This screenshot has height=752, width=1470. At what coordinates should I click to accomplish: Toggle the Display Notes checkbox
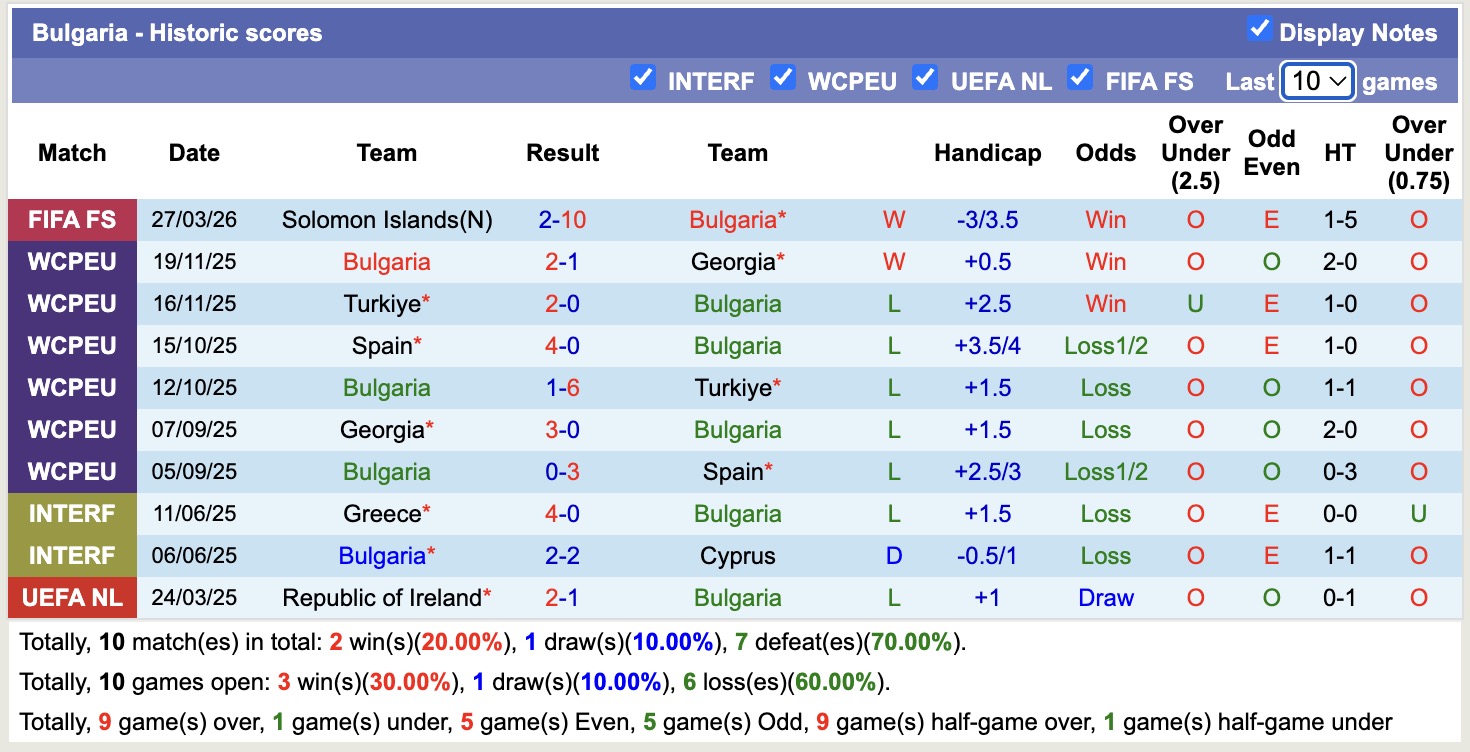pyautogui.click(x=1259, y=30)
